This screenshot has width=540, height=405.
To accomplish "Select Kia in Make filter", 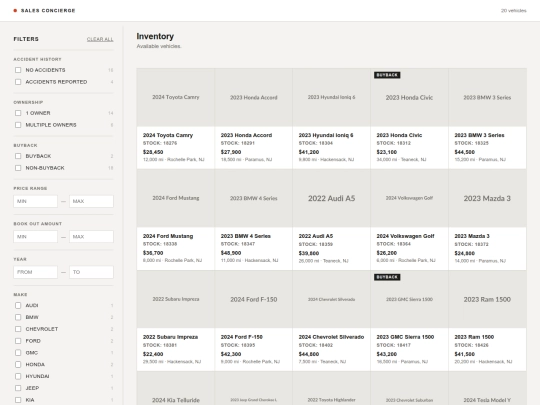I will (x=18, y=400).
